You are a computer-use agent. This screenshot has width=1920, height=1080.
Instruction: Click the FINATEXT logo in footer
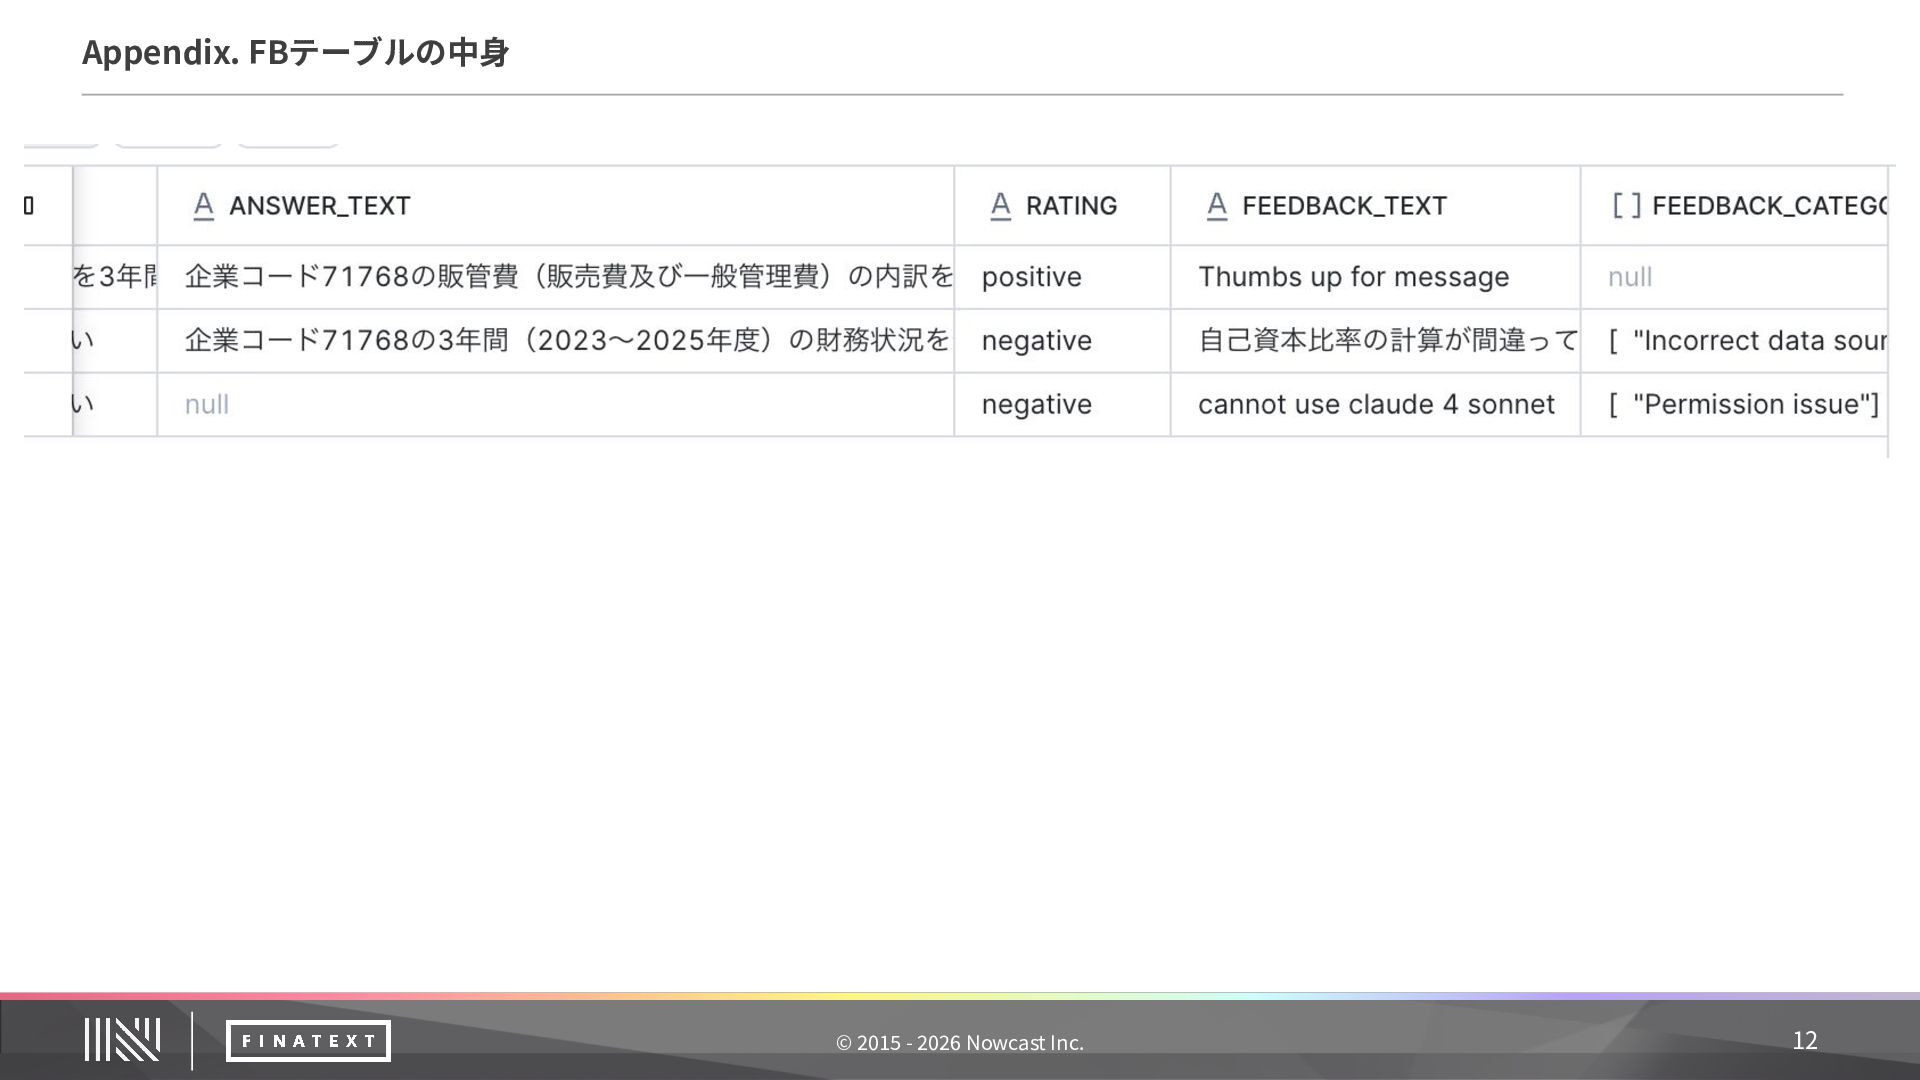click(308, 1041)
